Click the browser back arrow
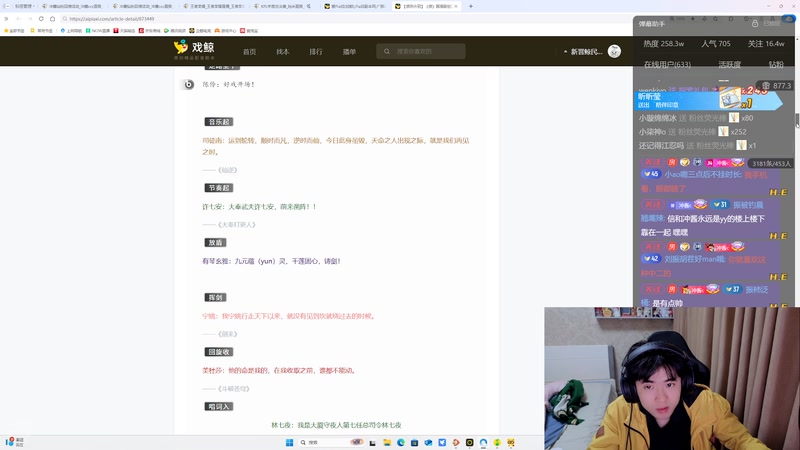This screenshot has height=450, width=800. coord(18,19)
